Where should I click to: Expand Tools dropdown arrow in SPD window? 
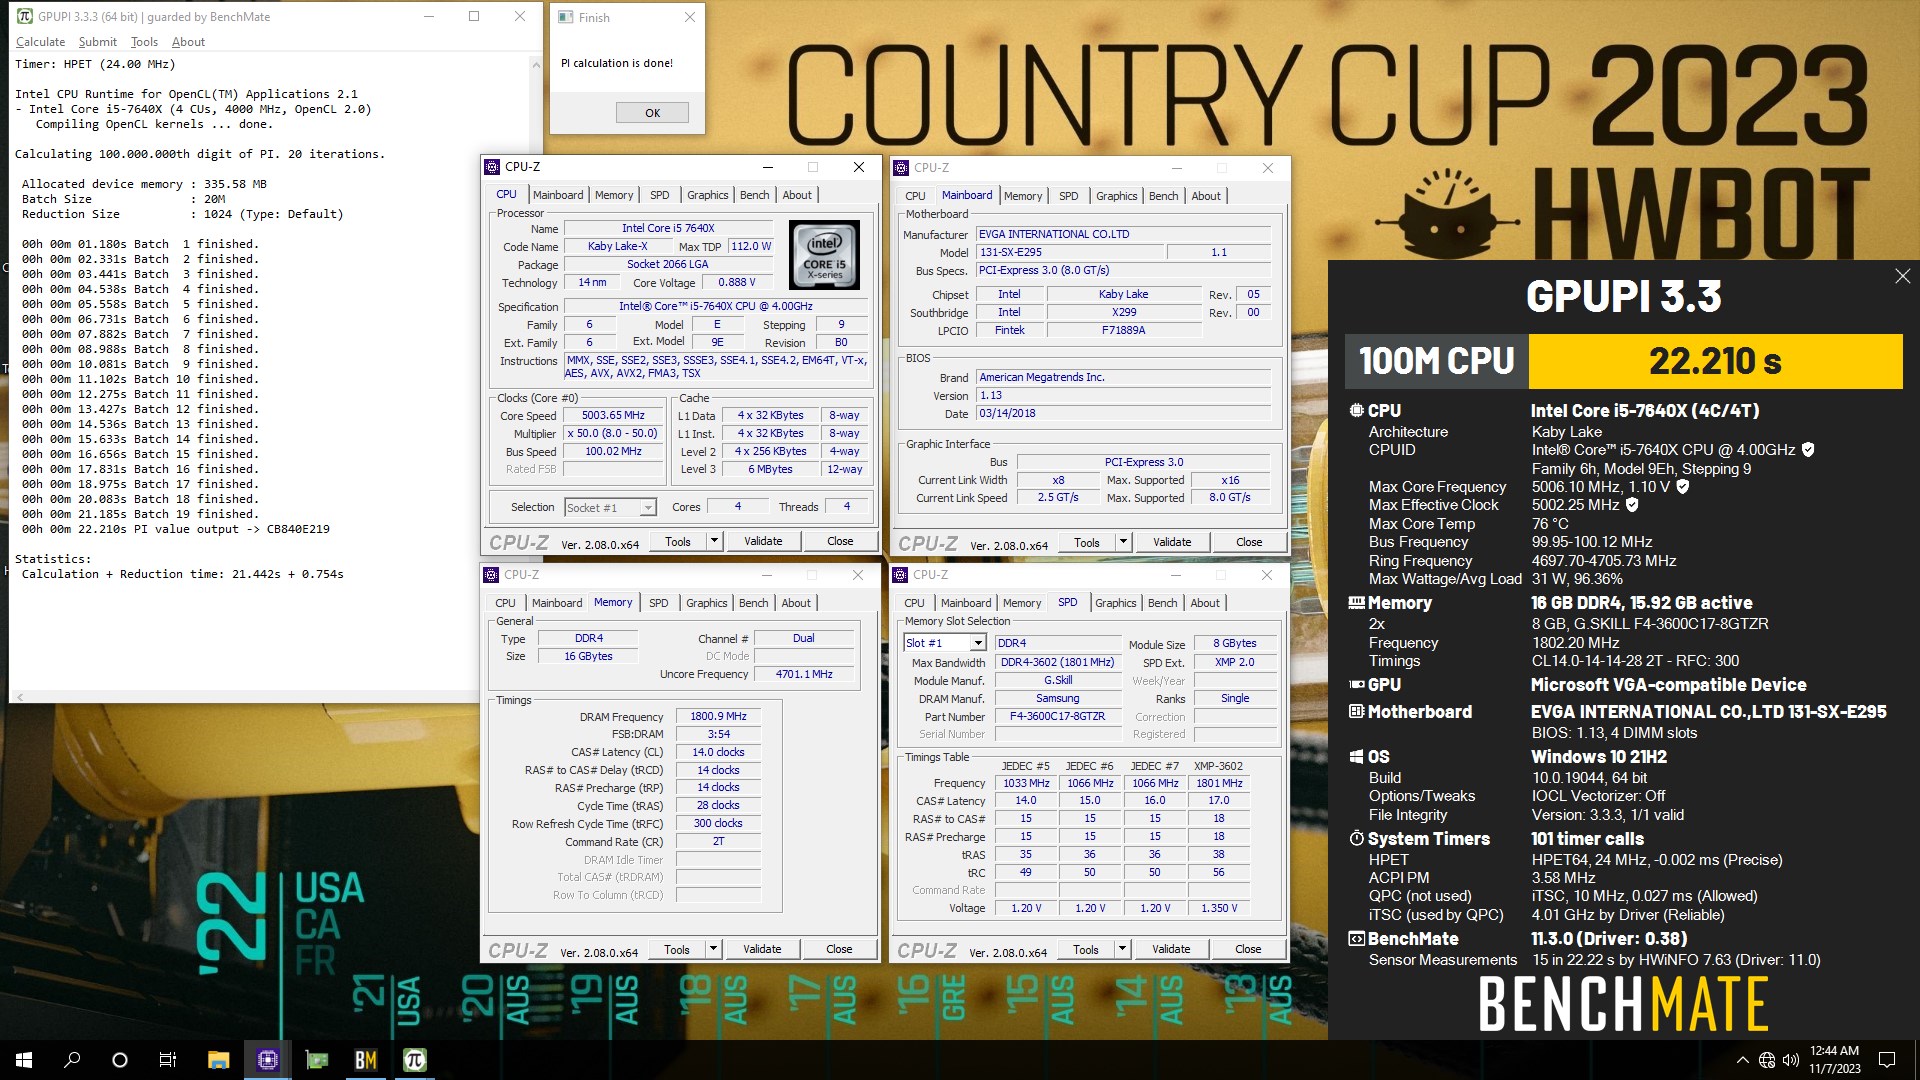[1122, 949]
